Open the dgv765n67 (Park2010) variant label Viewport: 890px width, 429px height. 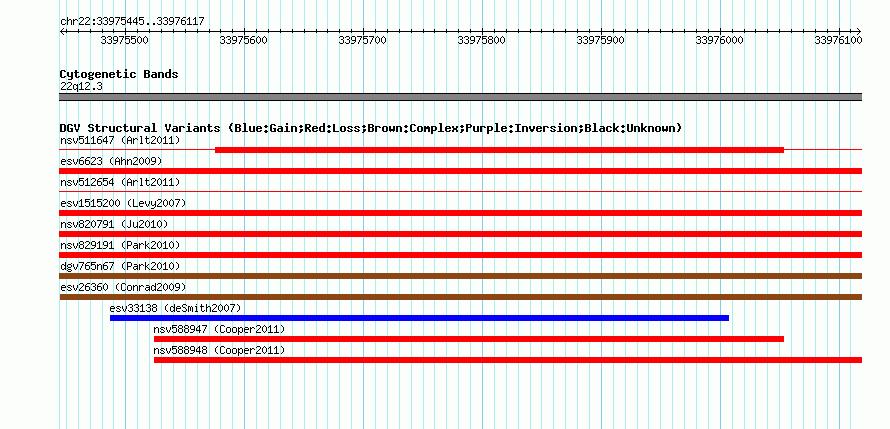(120, 266)
